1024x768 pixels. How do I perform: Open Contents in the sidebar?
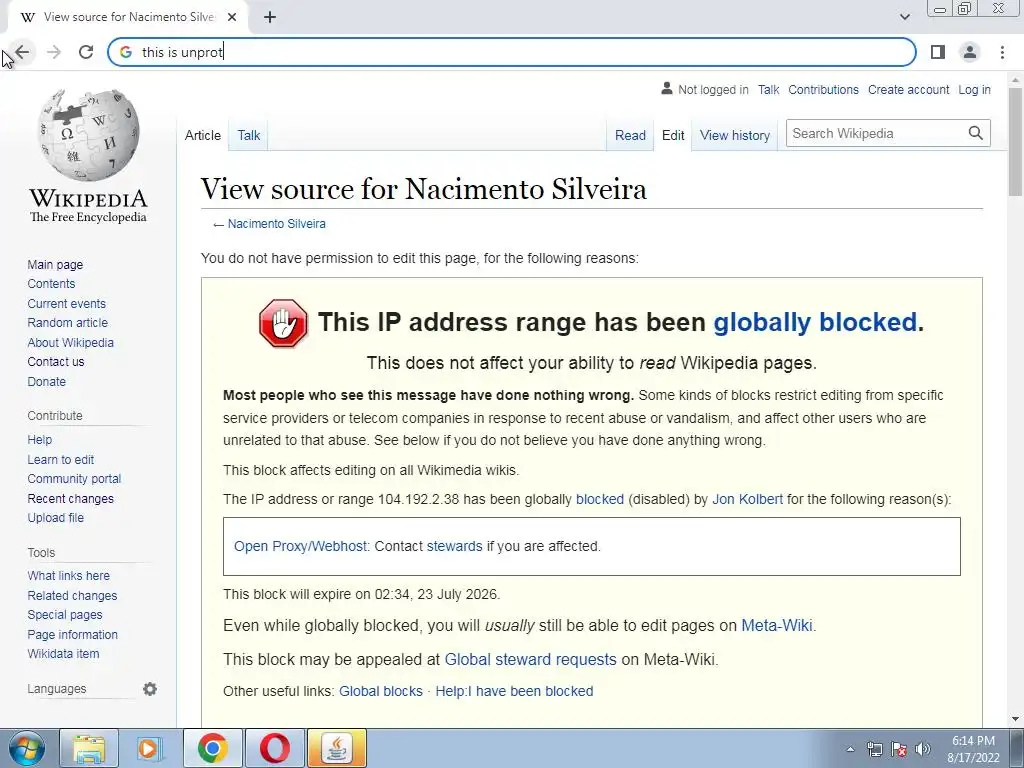[51, 283]
